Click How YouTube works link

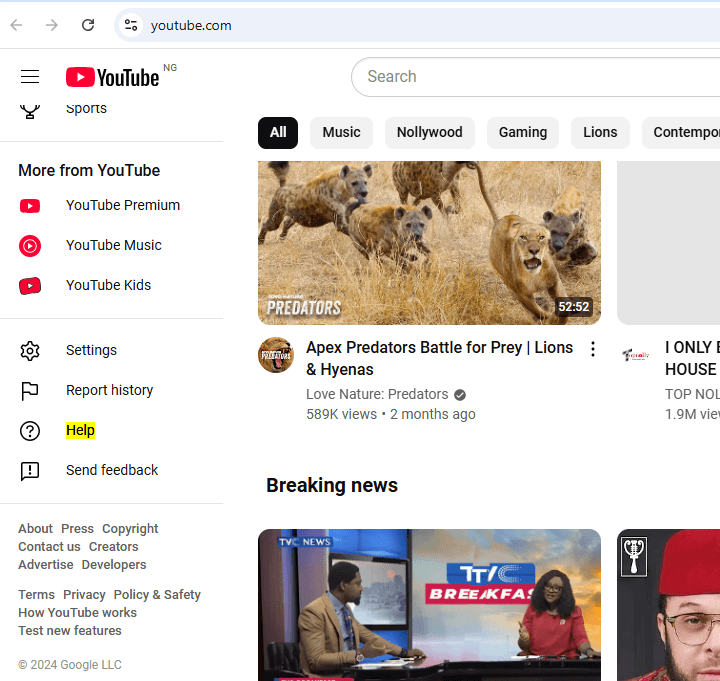[78, 613]
